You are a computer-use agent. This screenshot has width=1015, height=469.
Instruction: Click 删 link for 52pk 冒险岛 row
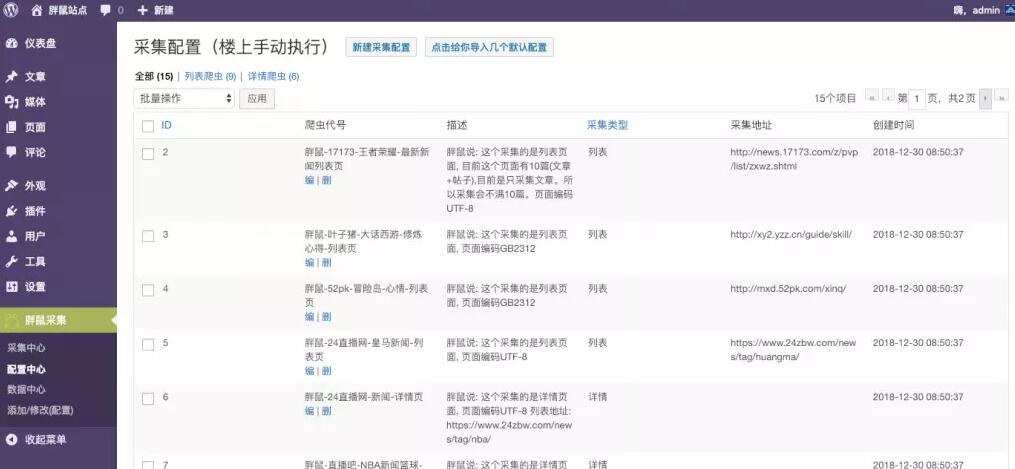tap(326, 317)
